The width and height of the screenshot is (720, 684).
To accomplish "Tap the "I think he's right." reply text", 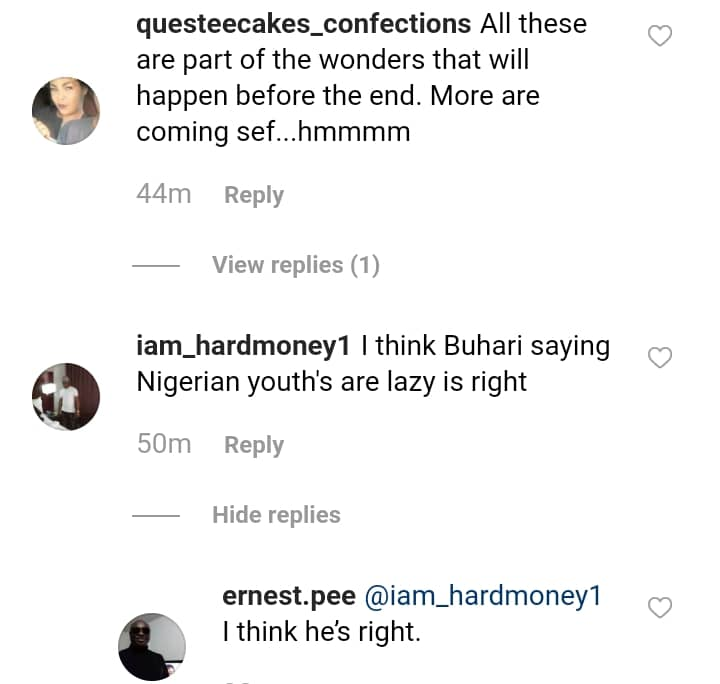I will (x=321, y=632).
